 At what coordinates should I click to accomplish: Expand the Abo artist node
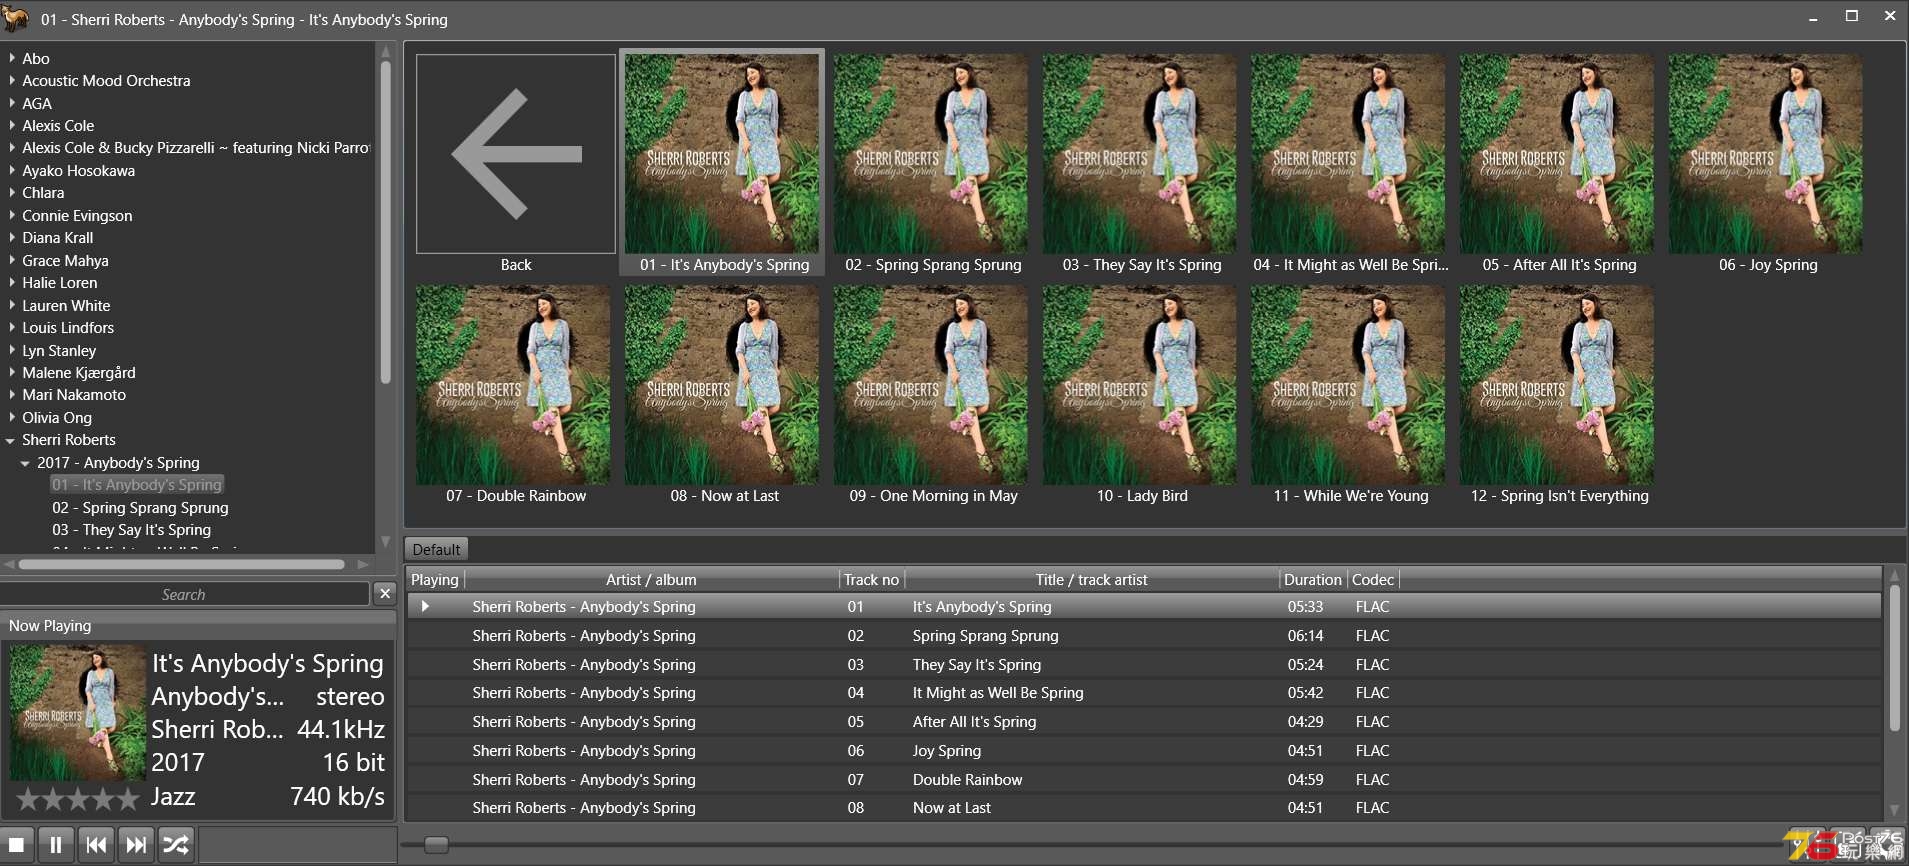tap(12, 58)
